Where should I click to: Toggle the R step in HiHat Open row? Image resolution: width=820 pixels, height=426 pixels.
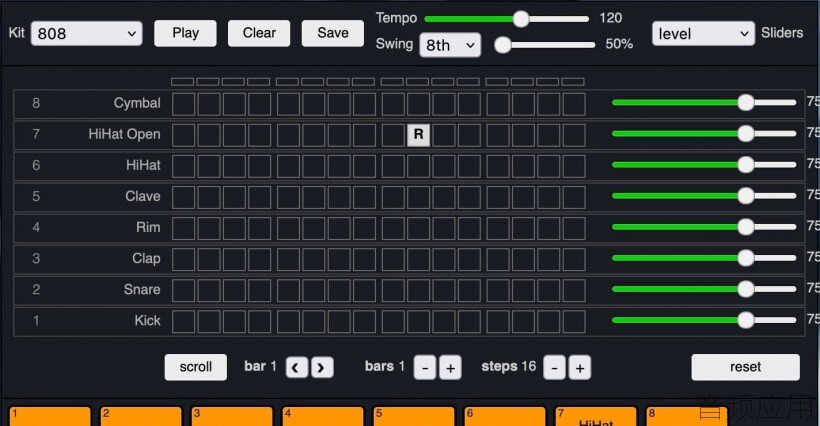pyautogui.click(x=418, y=134)
